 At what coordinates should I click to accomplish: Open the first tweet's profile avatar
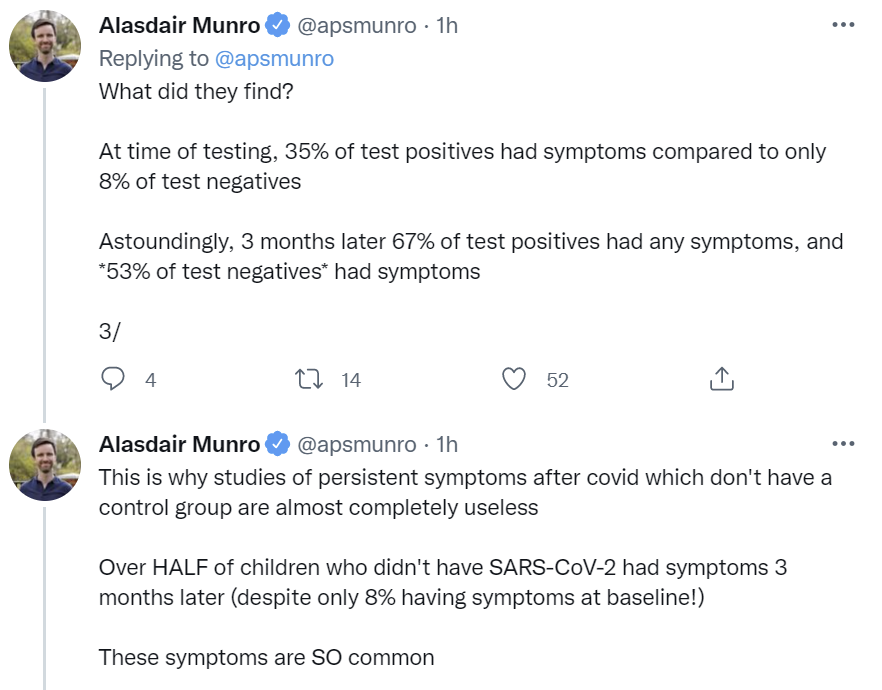(45, 49)
